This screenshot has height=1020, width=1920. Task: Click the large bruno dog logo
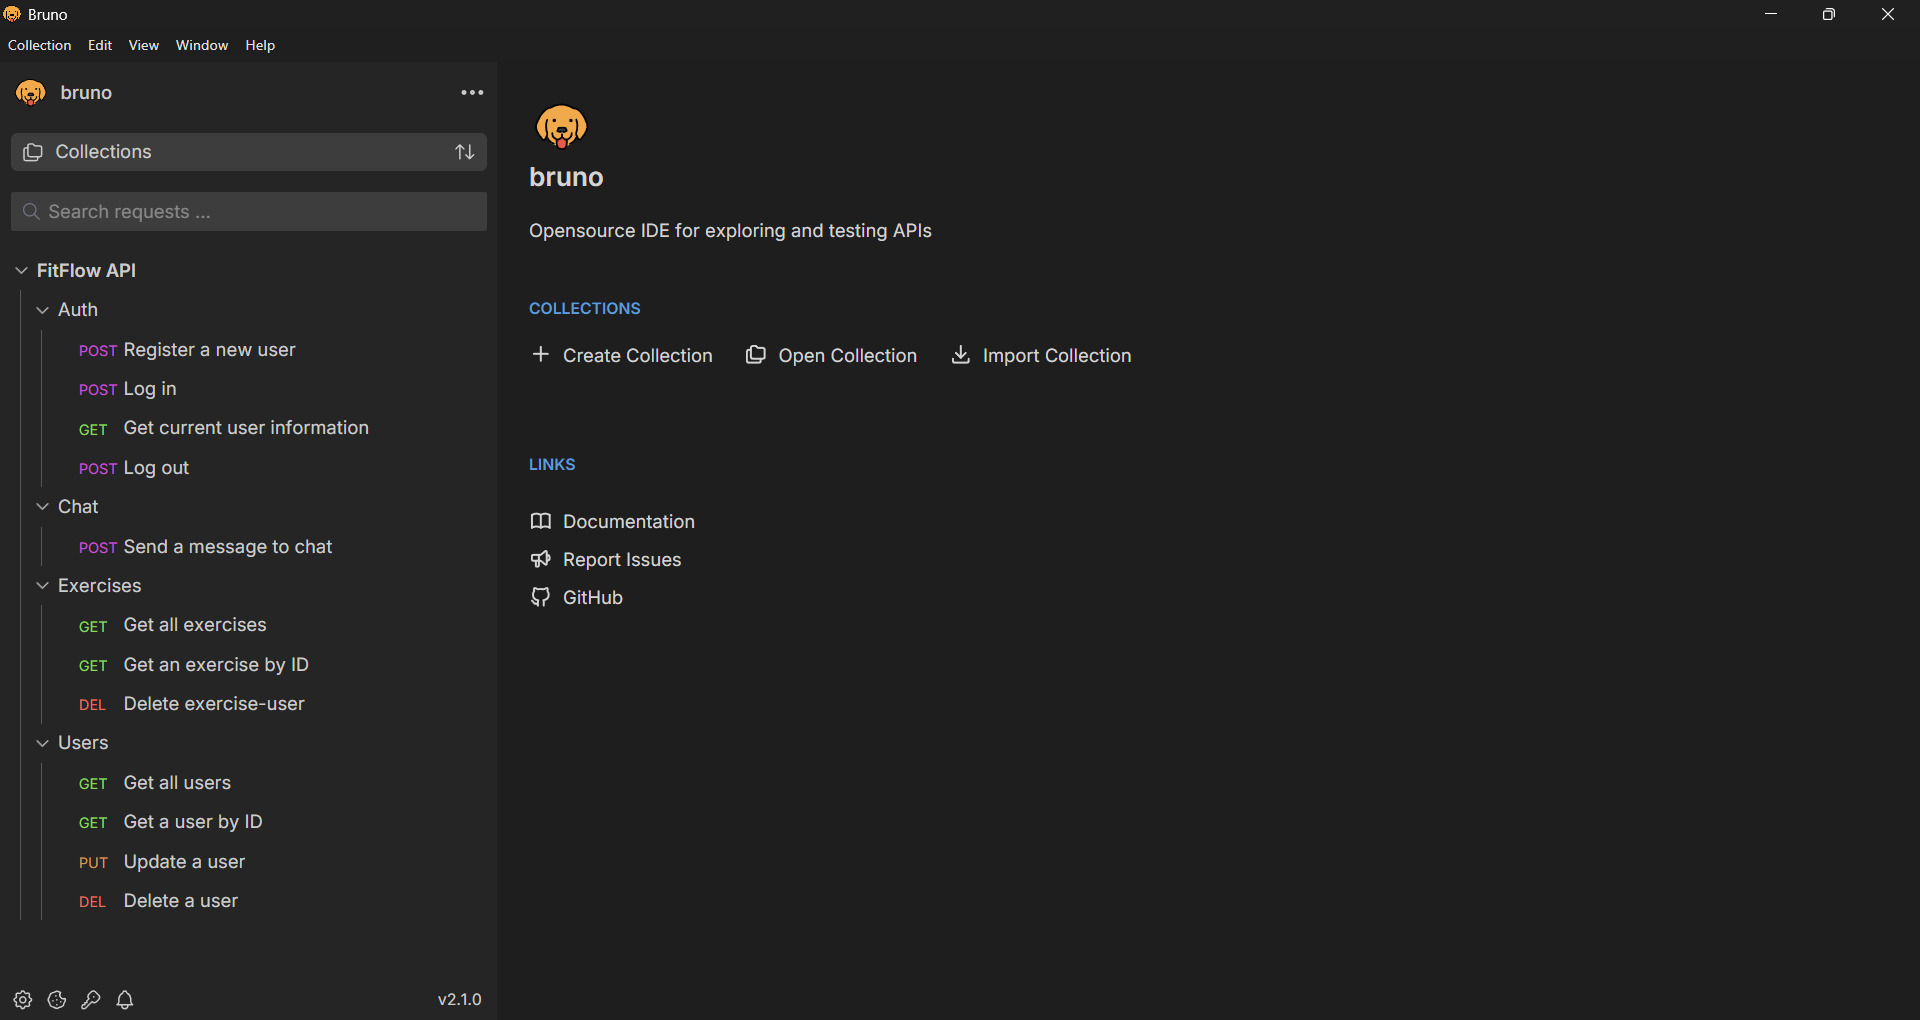point(561,127)
